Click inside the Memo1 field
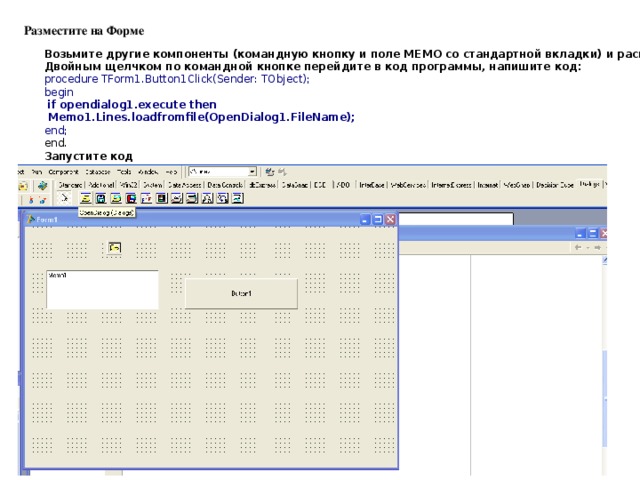The image size is (640, 480). coord(102,289)
